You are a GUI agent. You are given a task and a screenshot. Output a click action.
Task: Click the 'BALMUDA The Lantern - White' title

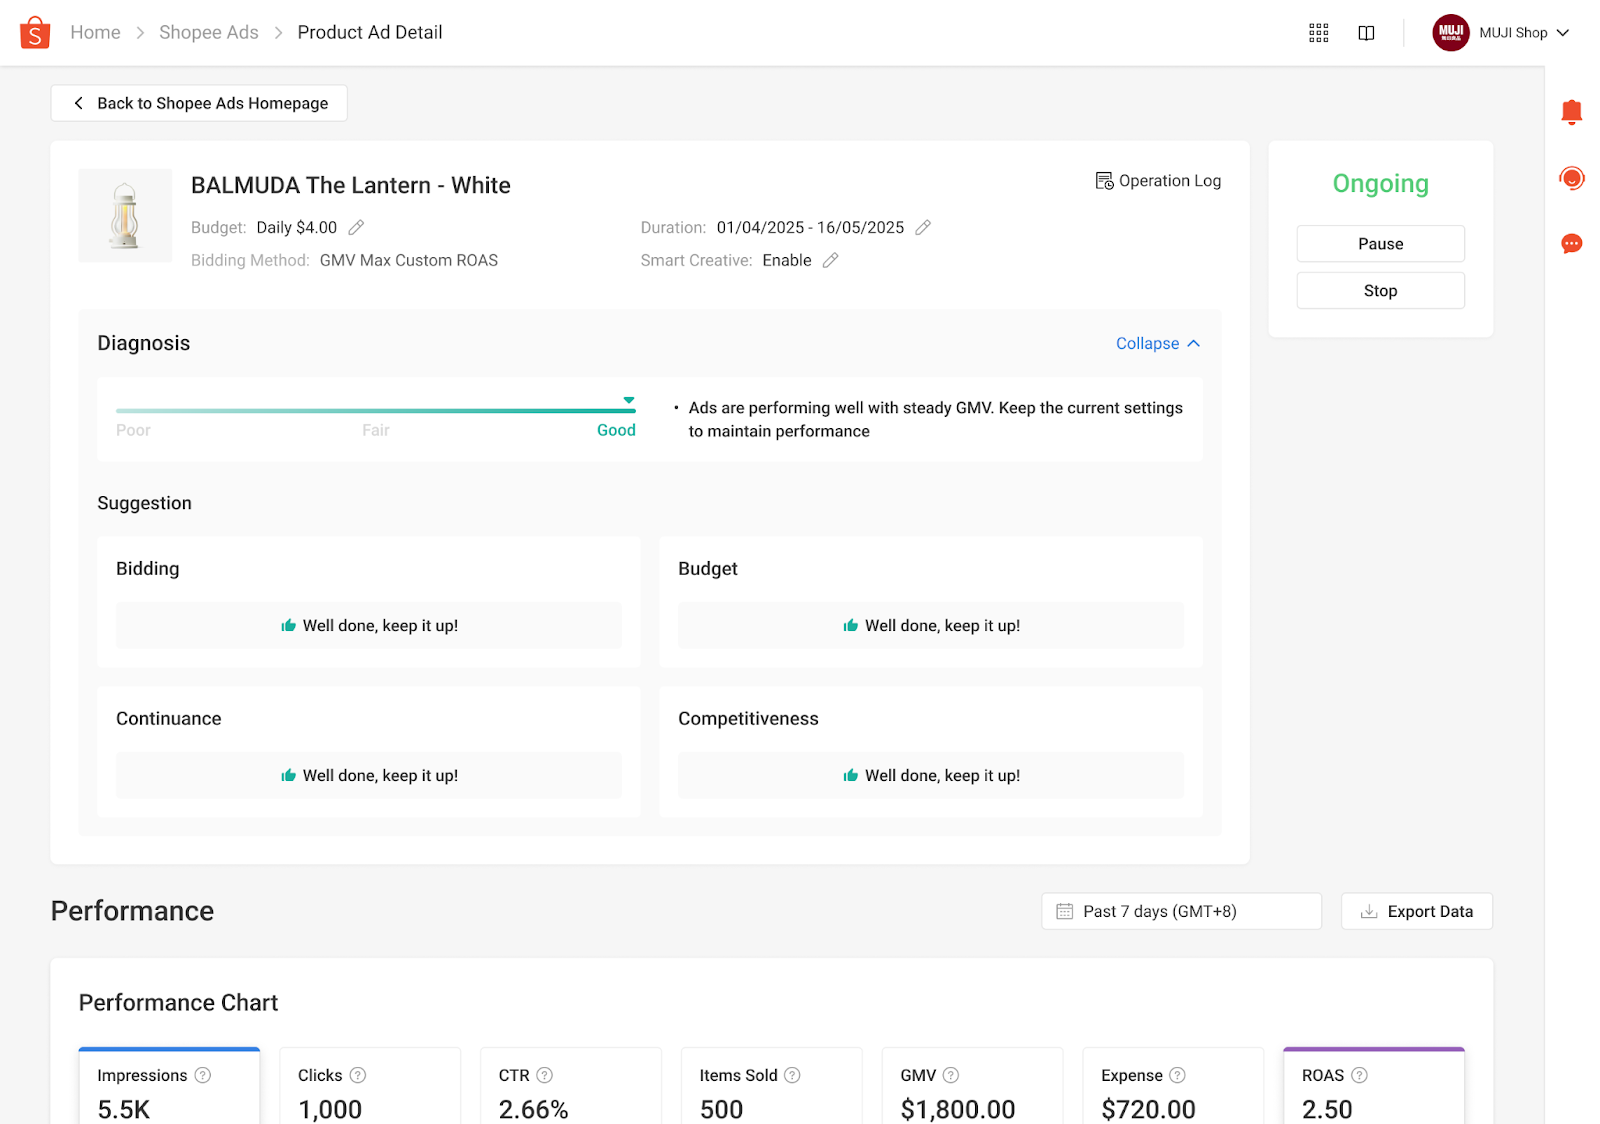351,185
